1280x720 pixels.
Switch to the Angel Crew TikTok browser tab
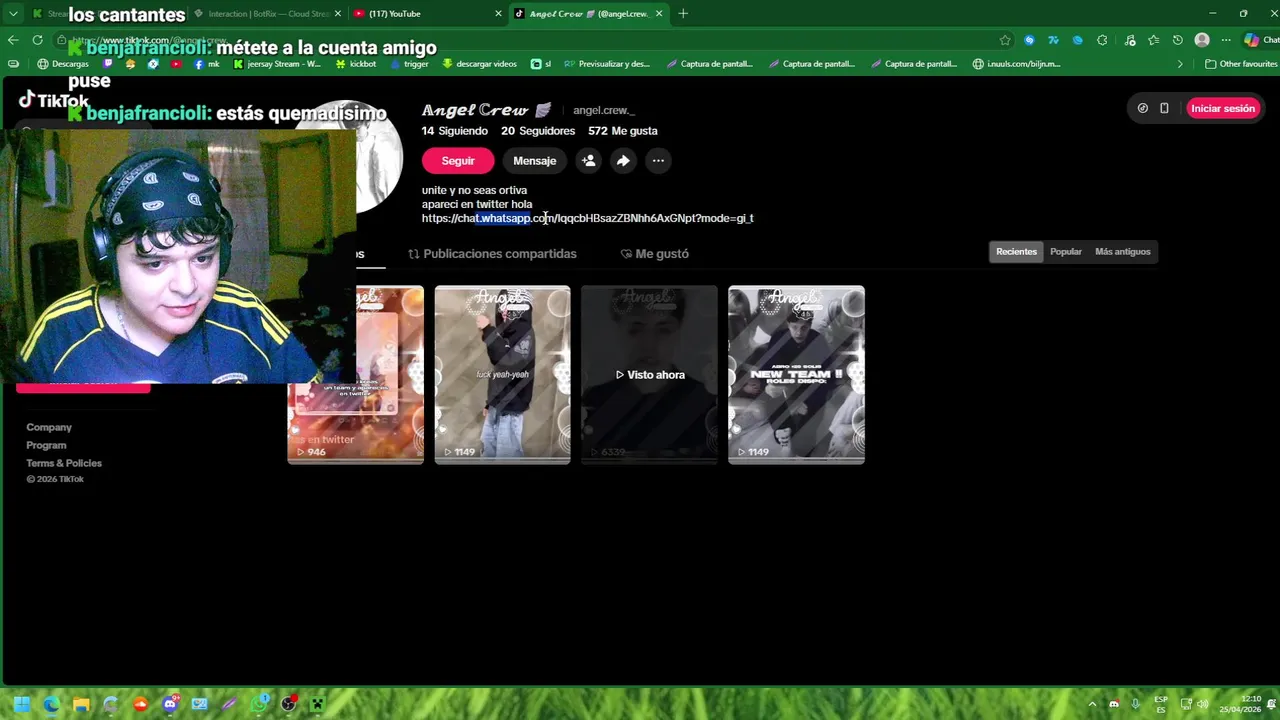[590, 14]
